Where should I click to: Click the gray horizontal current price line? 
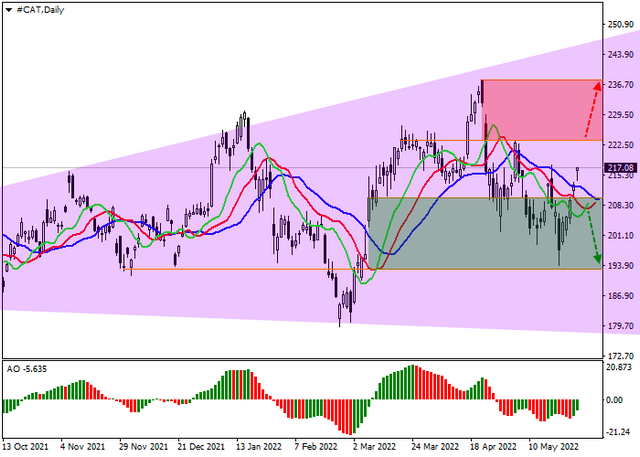tap(302, 168)
